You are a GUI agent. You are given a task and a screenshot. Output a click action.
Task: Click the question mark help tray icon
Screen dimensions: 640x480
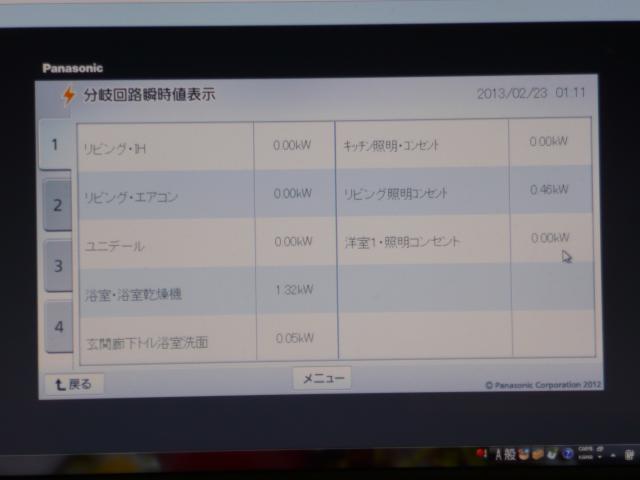click(x=567, y=454)
